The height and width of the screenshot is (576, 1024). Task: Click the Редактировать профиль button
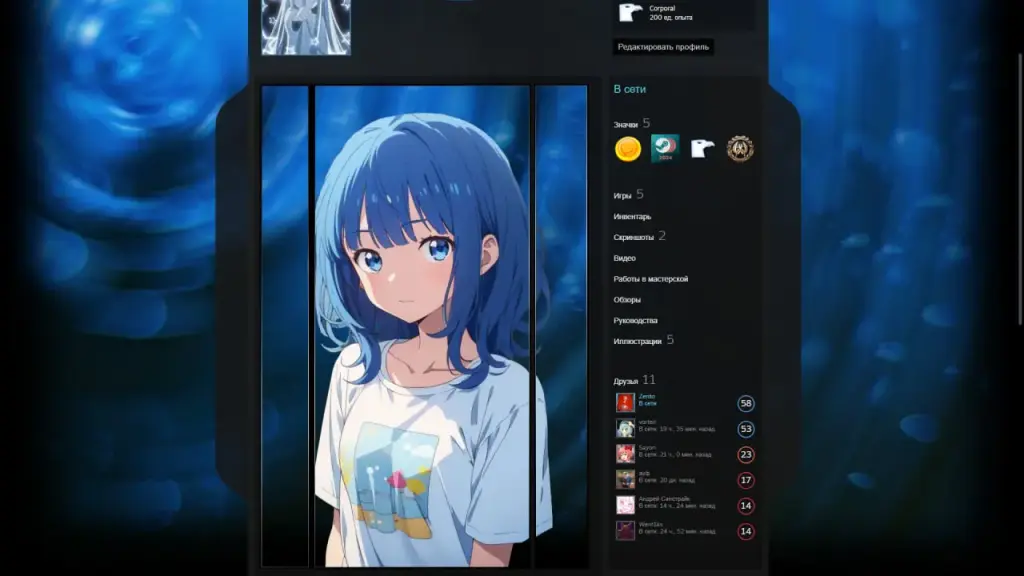click(x=663, y=46)
